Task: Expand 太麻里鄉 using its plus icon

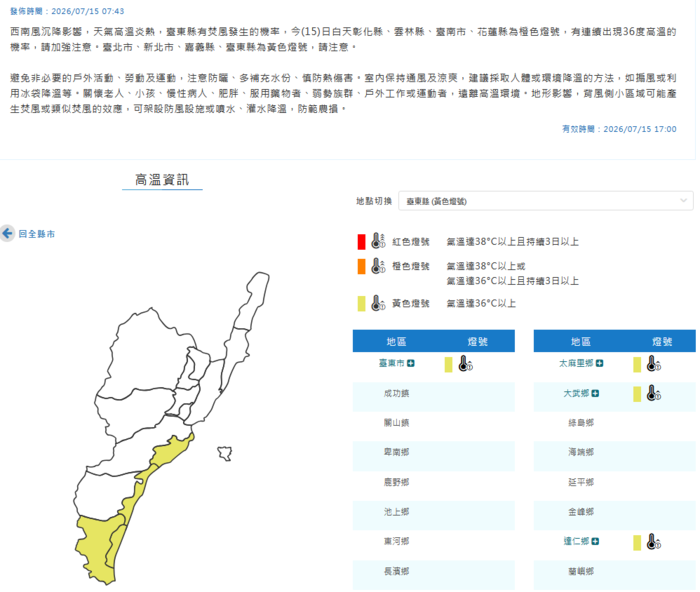Action: [600, 363]
